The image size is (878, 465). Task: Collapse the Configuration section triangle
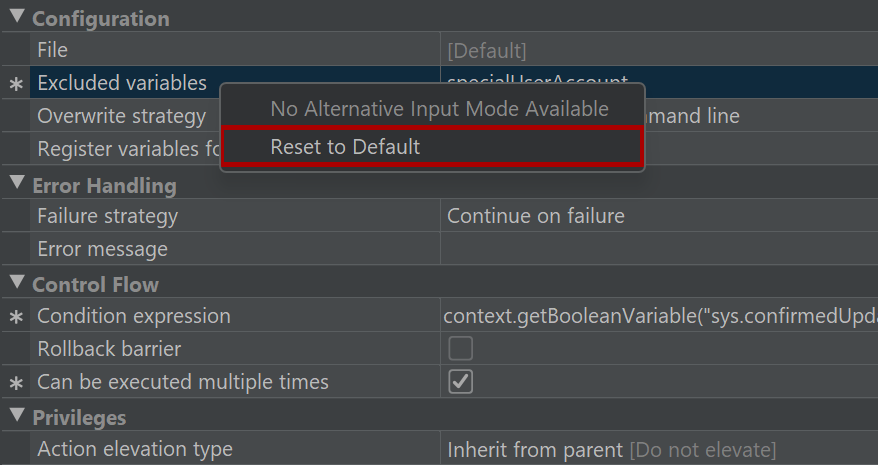(x=17, y=17)
